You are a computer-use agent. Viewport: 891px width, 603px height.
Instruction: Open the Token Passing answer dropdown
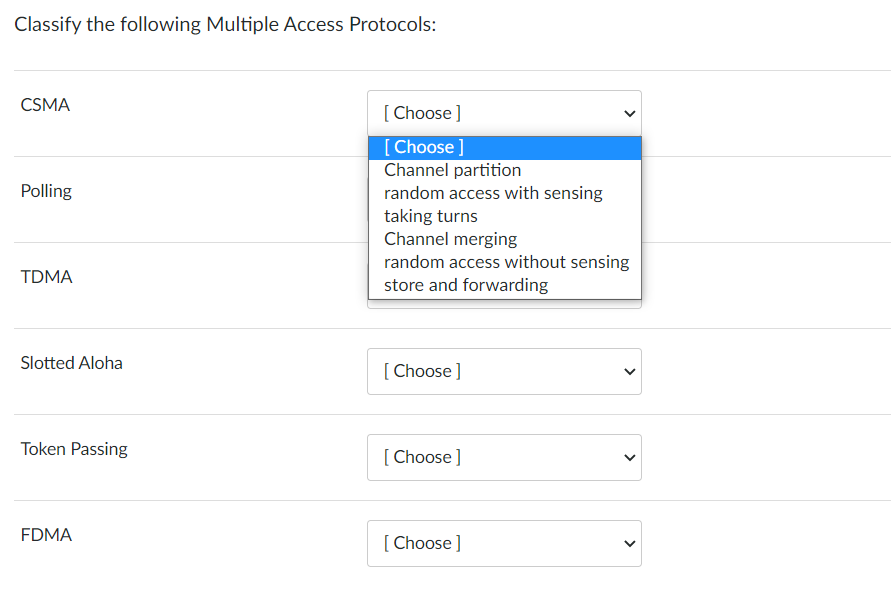pos(504,457)
